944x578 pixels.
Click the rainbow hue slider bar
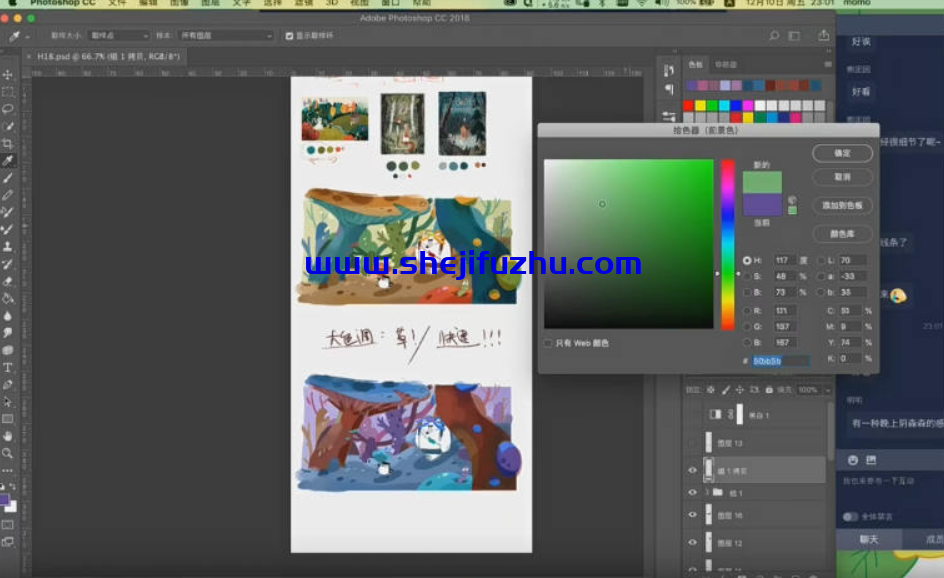(x=728, y=244)
